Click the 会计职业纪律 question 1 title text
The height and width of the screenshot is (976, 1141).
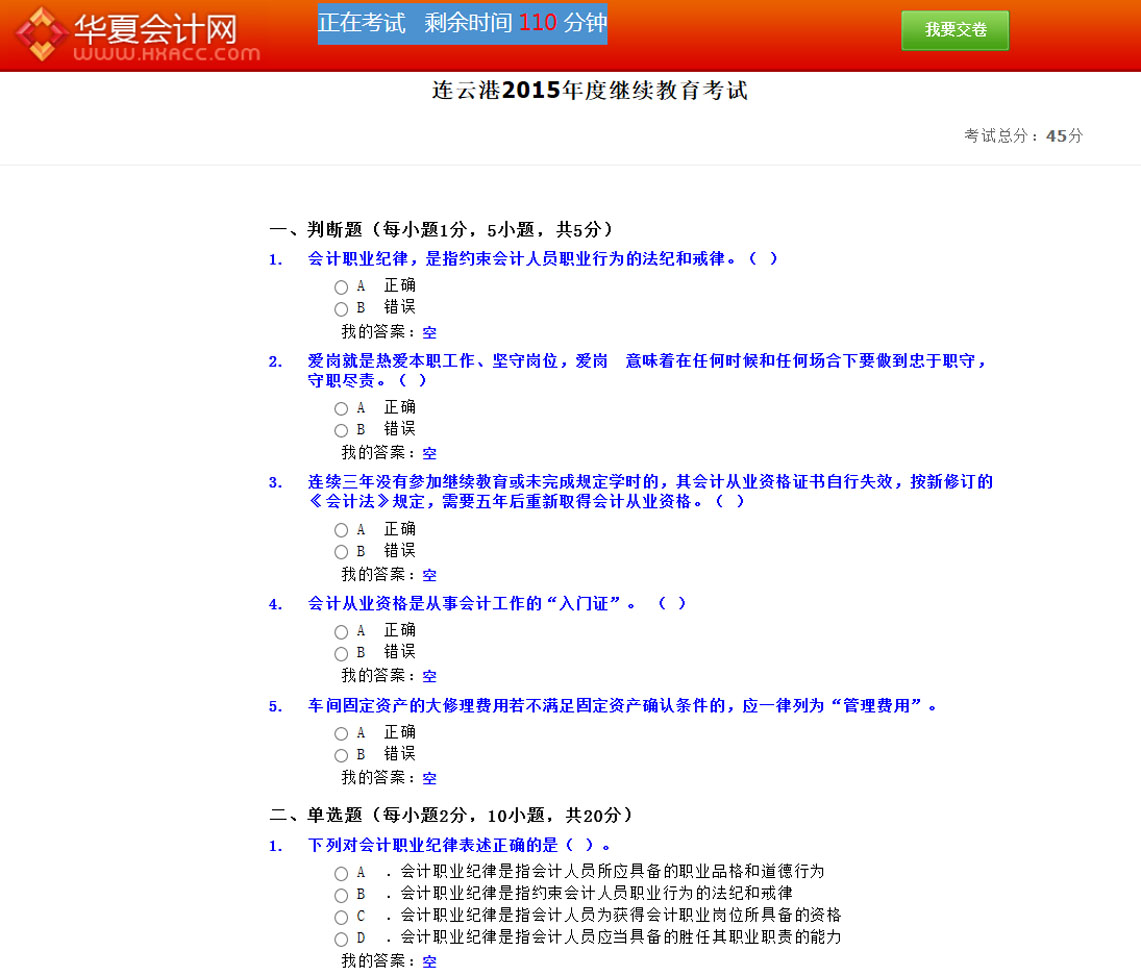(x=542, y=259)
